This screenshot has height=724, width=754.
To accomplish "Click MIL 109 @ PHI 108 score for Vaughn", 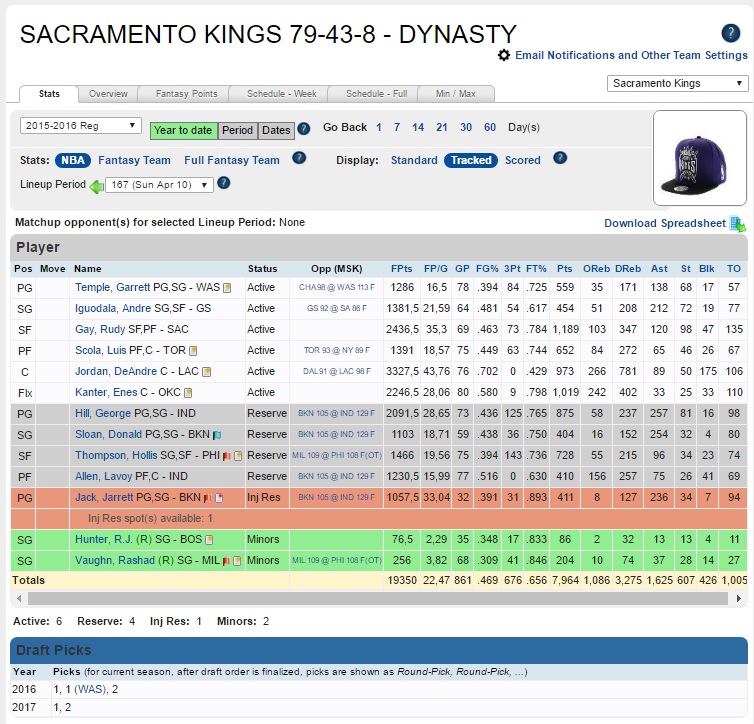I will (337, 561).
